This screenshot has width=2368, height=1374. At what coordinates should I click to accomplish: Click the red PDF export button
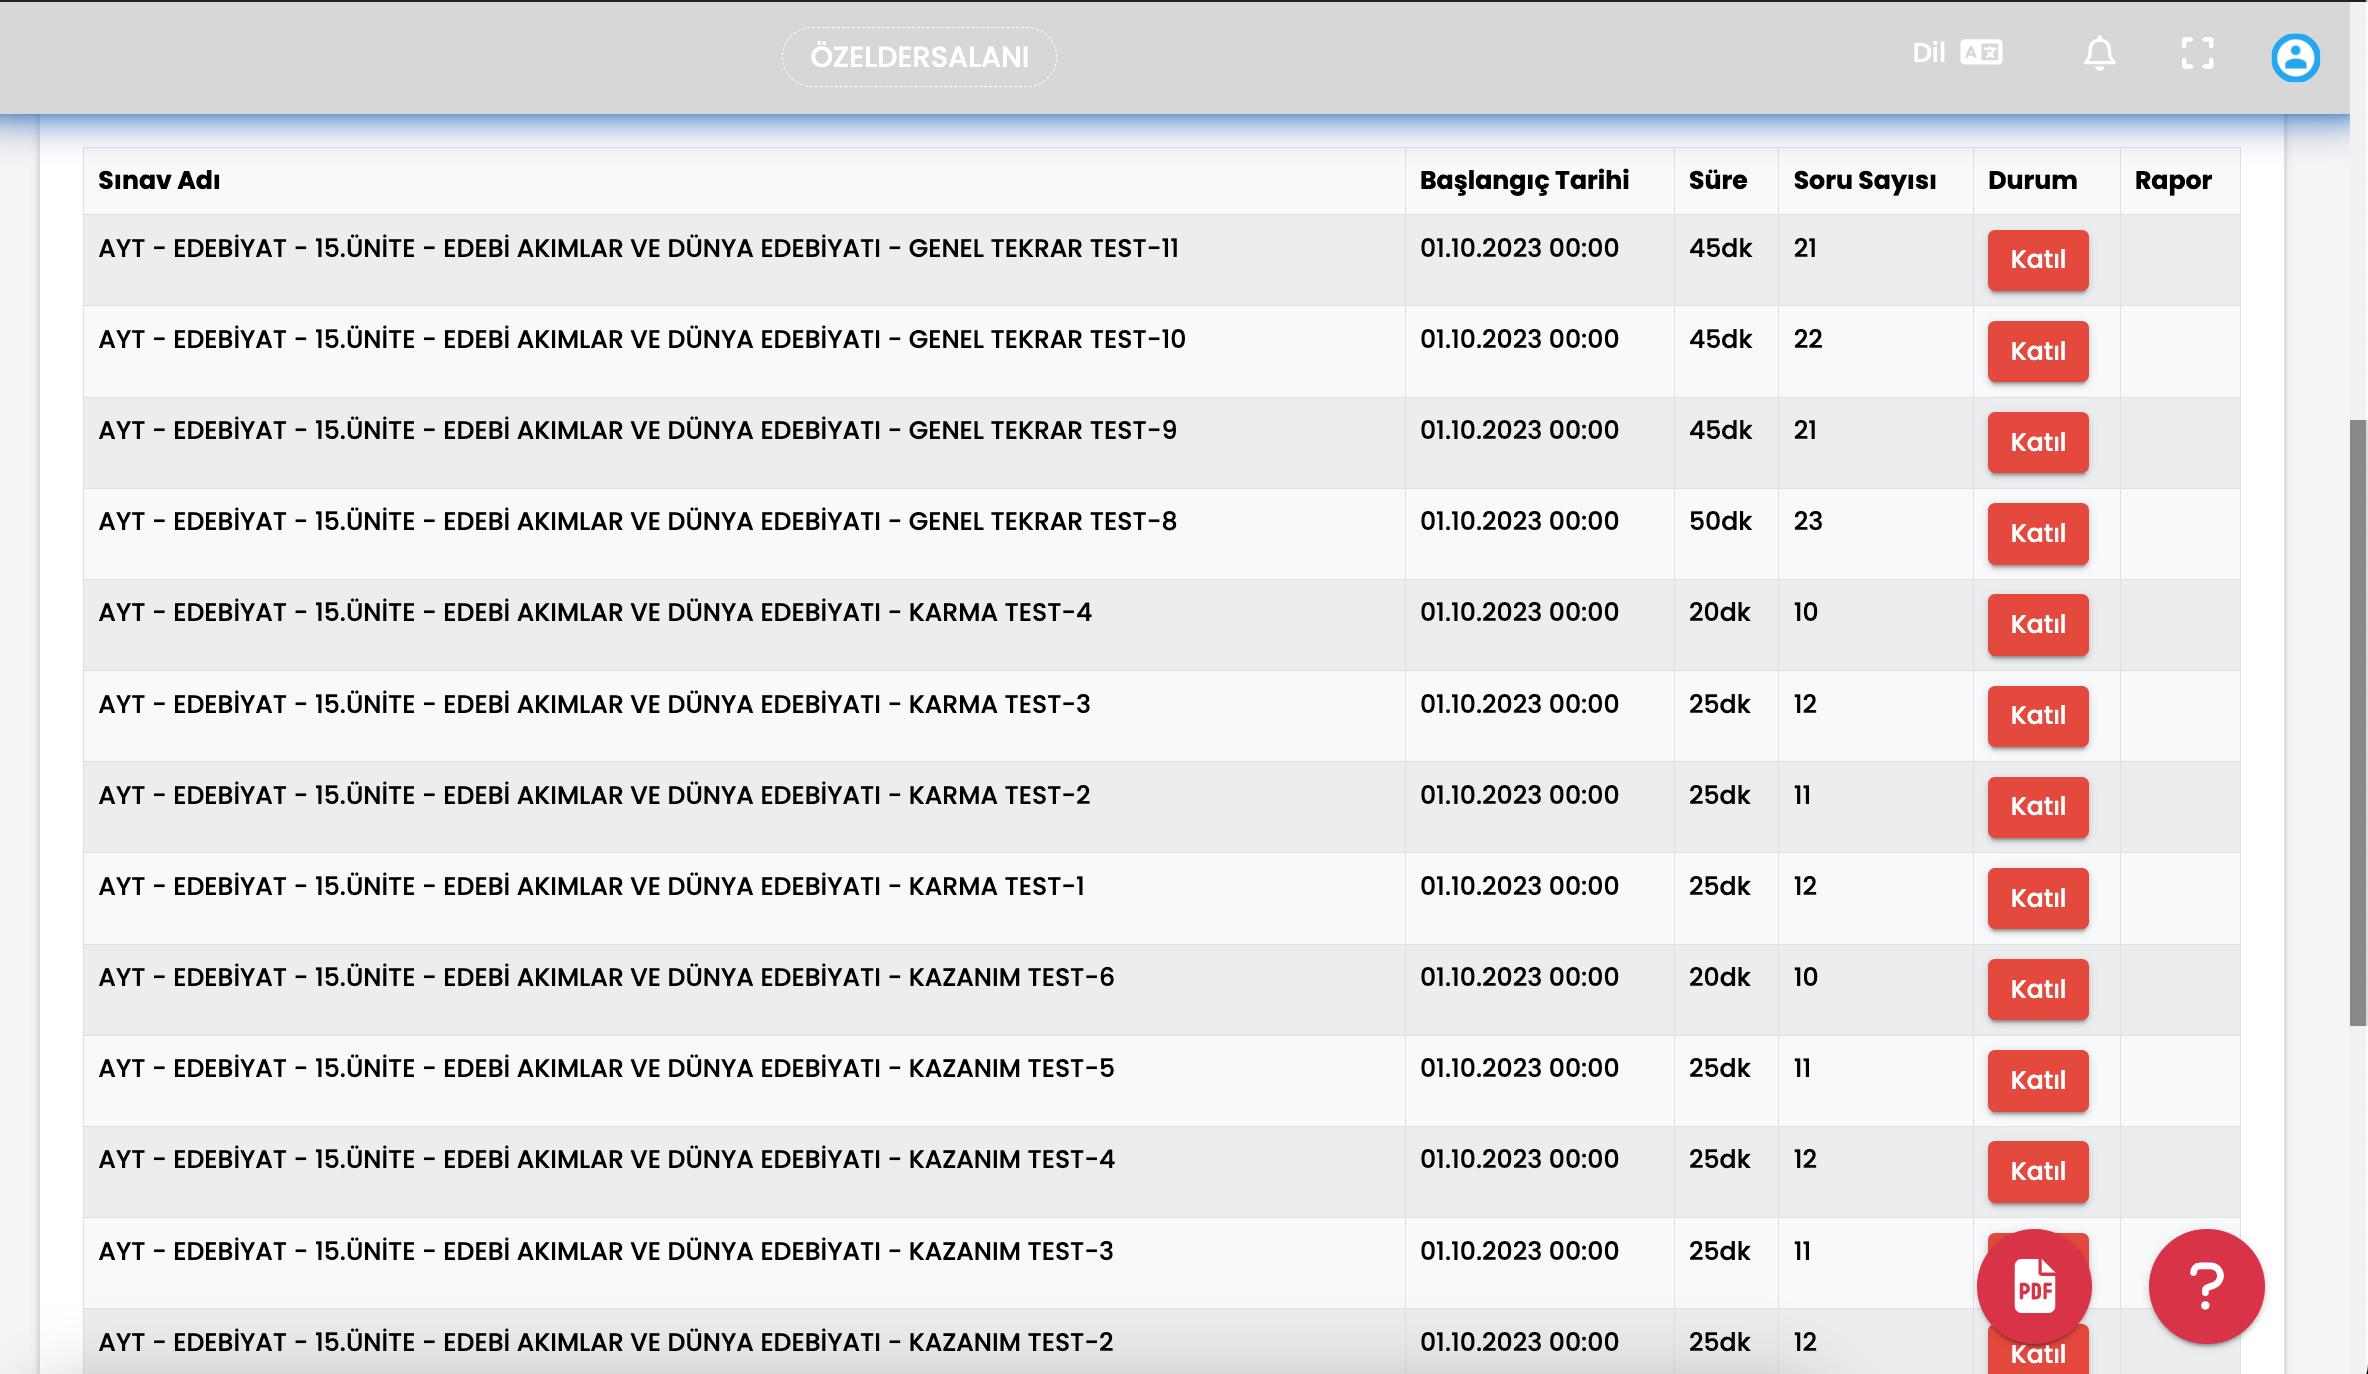coord(2034,1286)
